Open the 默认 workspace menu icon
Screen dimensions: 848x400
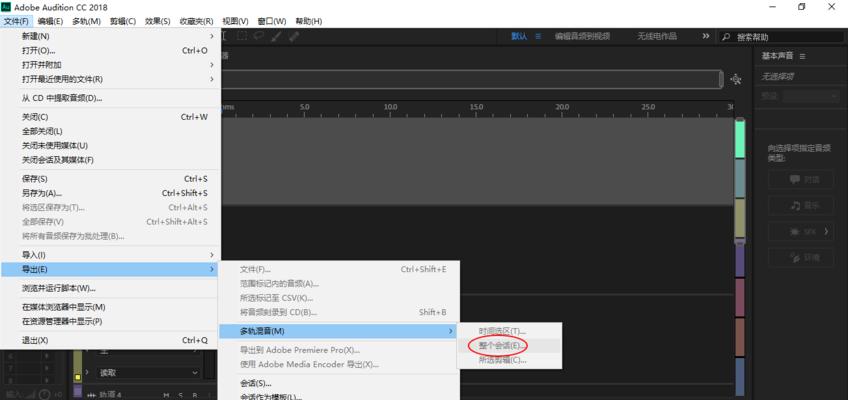tap(538, 36)
